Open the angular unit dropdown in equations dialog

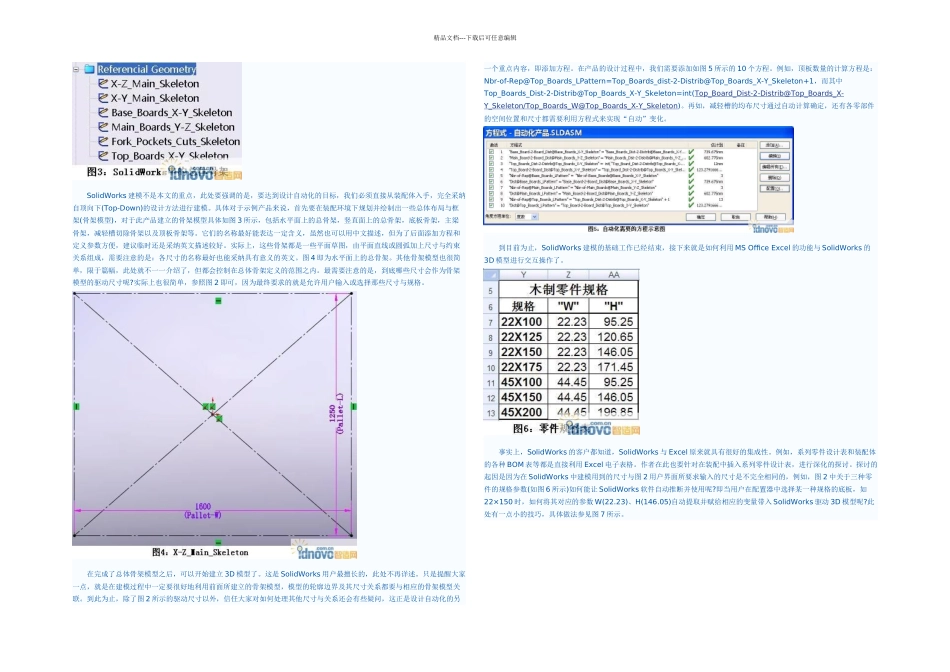pos(526,217)
